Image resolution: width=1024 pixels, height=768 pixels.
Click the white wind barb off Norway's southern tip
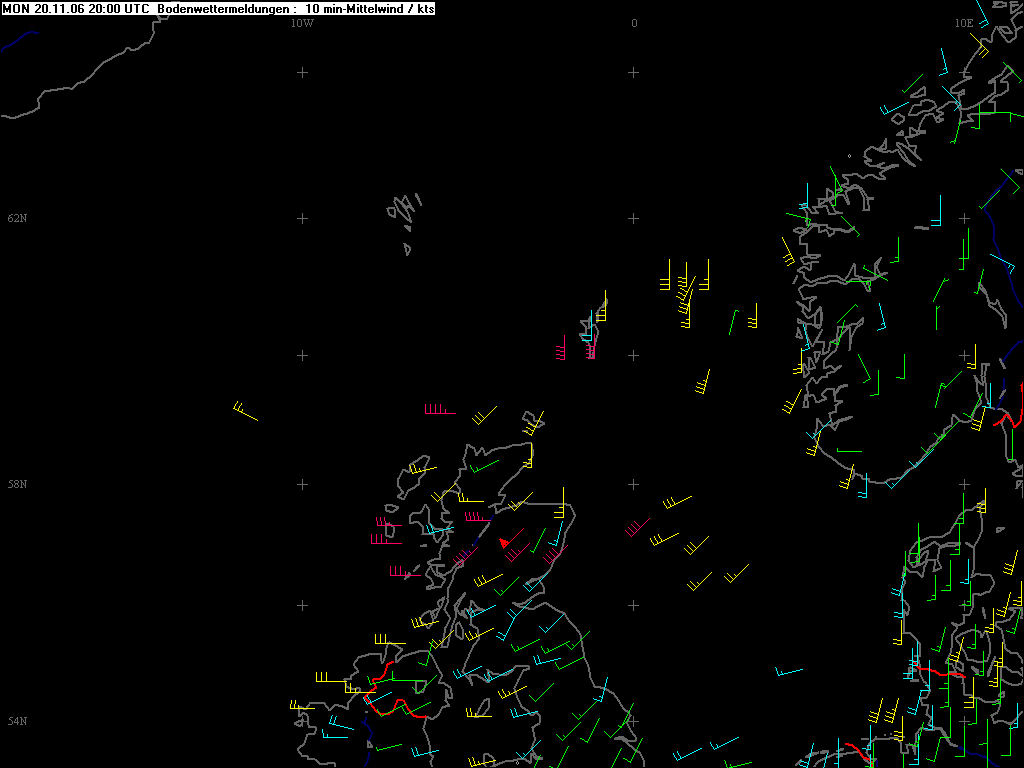[848, 451]
